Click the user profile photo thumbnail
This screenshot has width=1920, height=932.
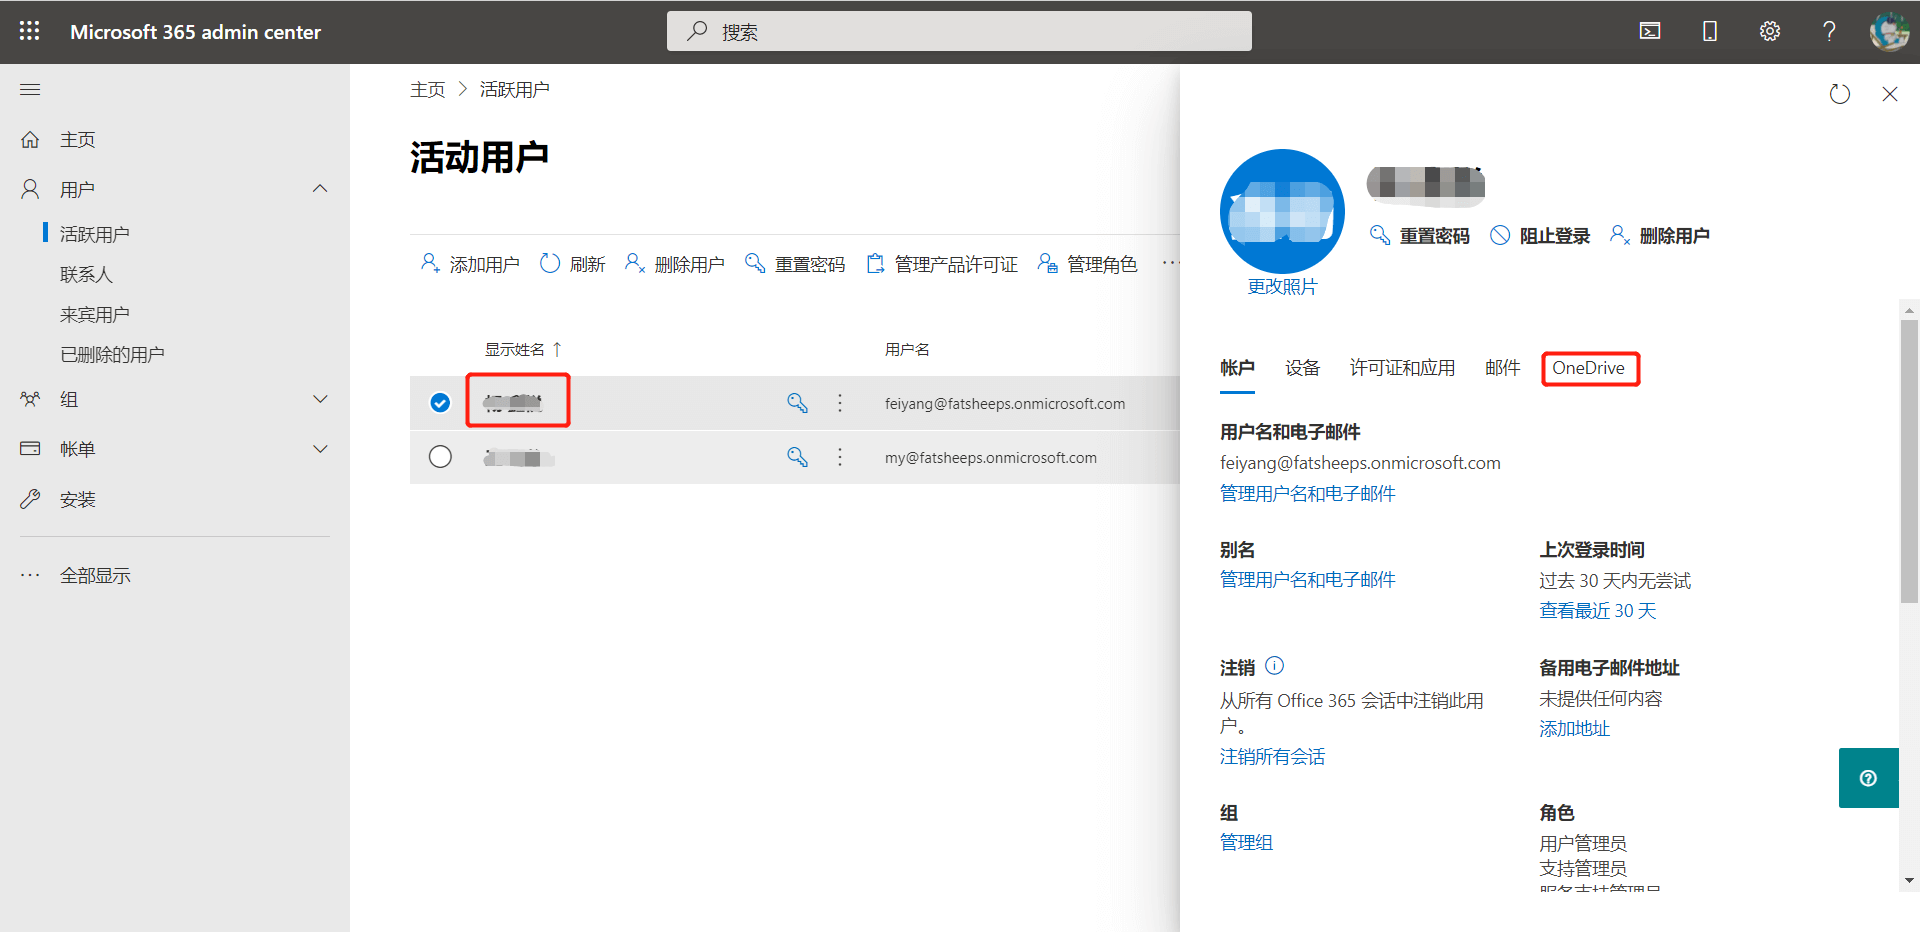coord(1282,211)
